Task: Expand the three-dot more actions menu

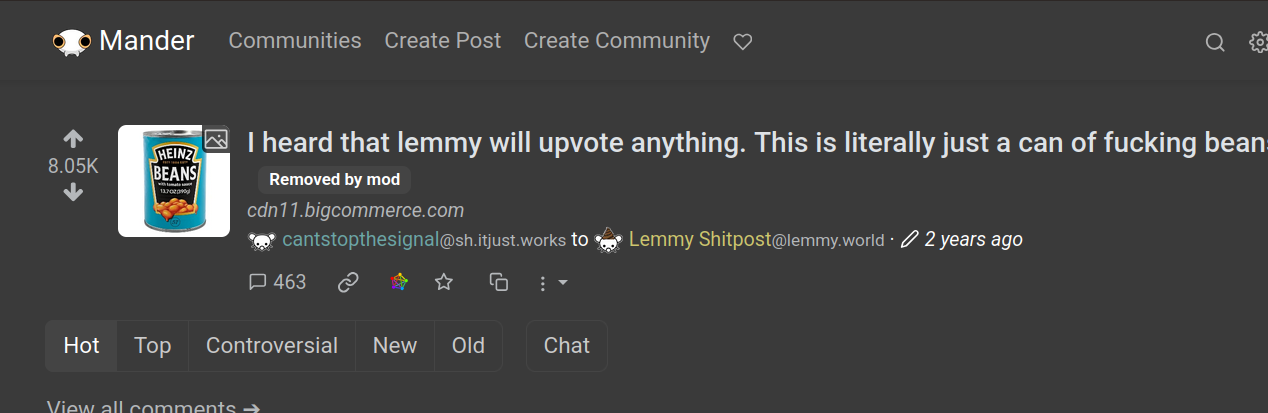Action: click(x=552, y=284)
